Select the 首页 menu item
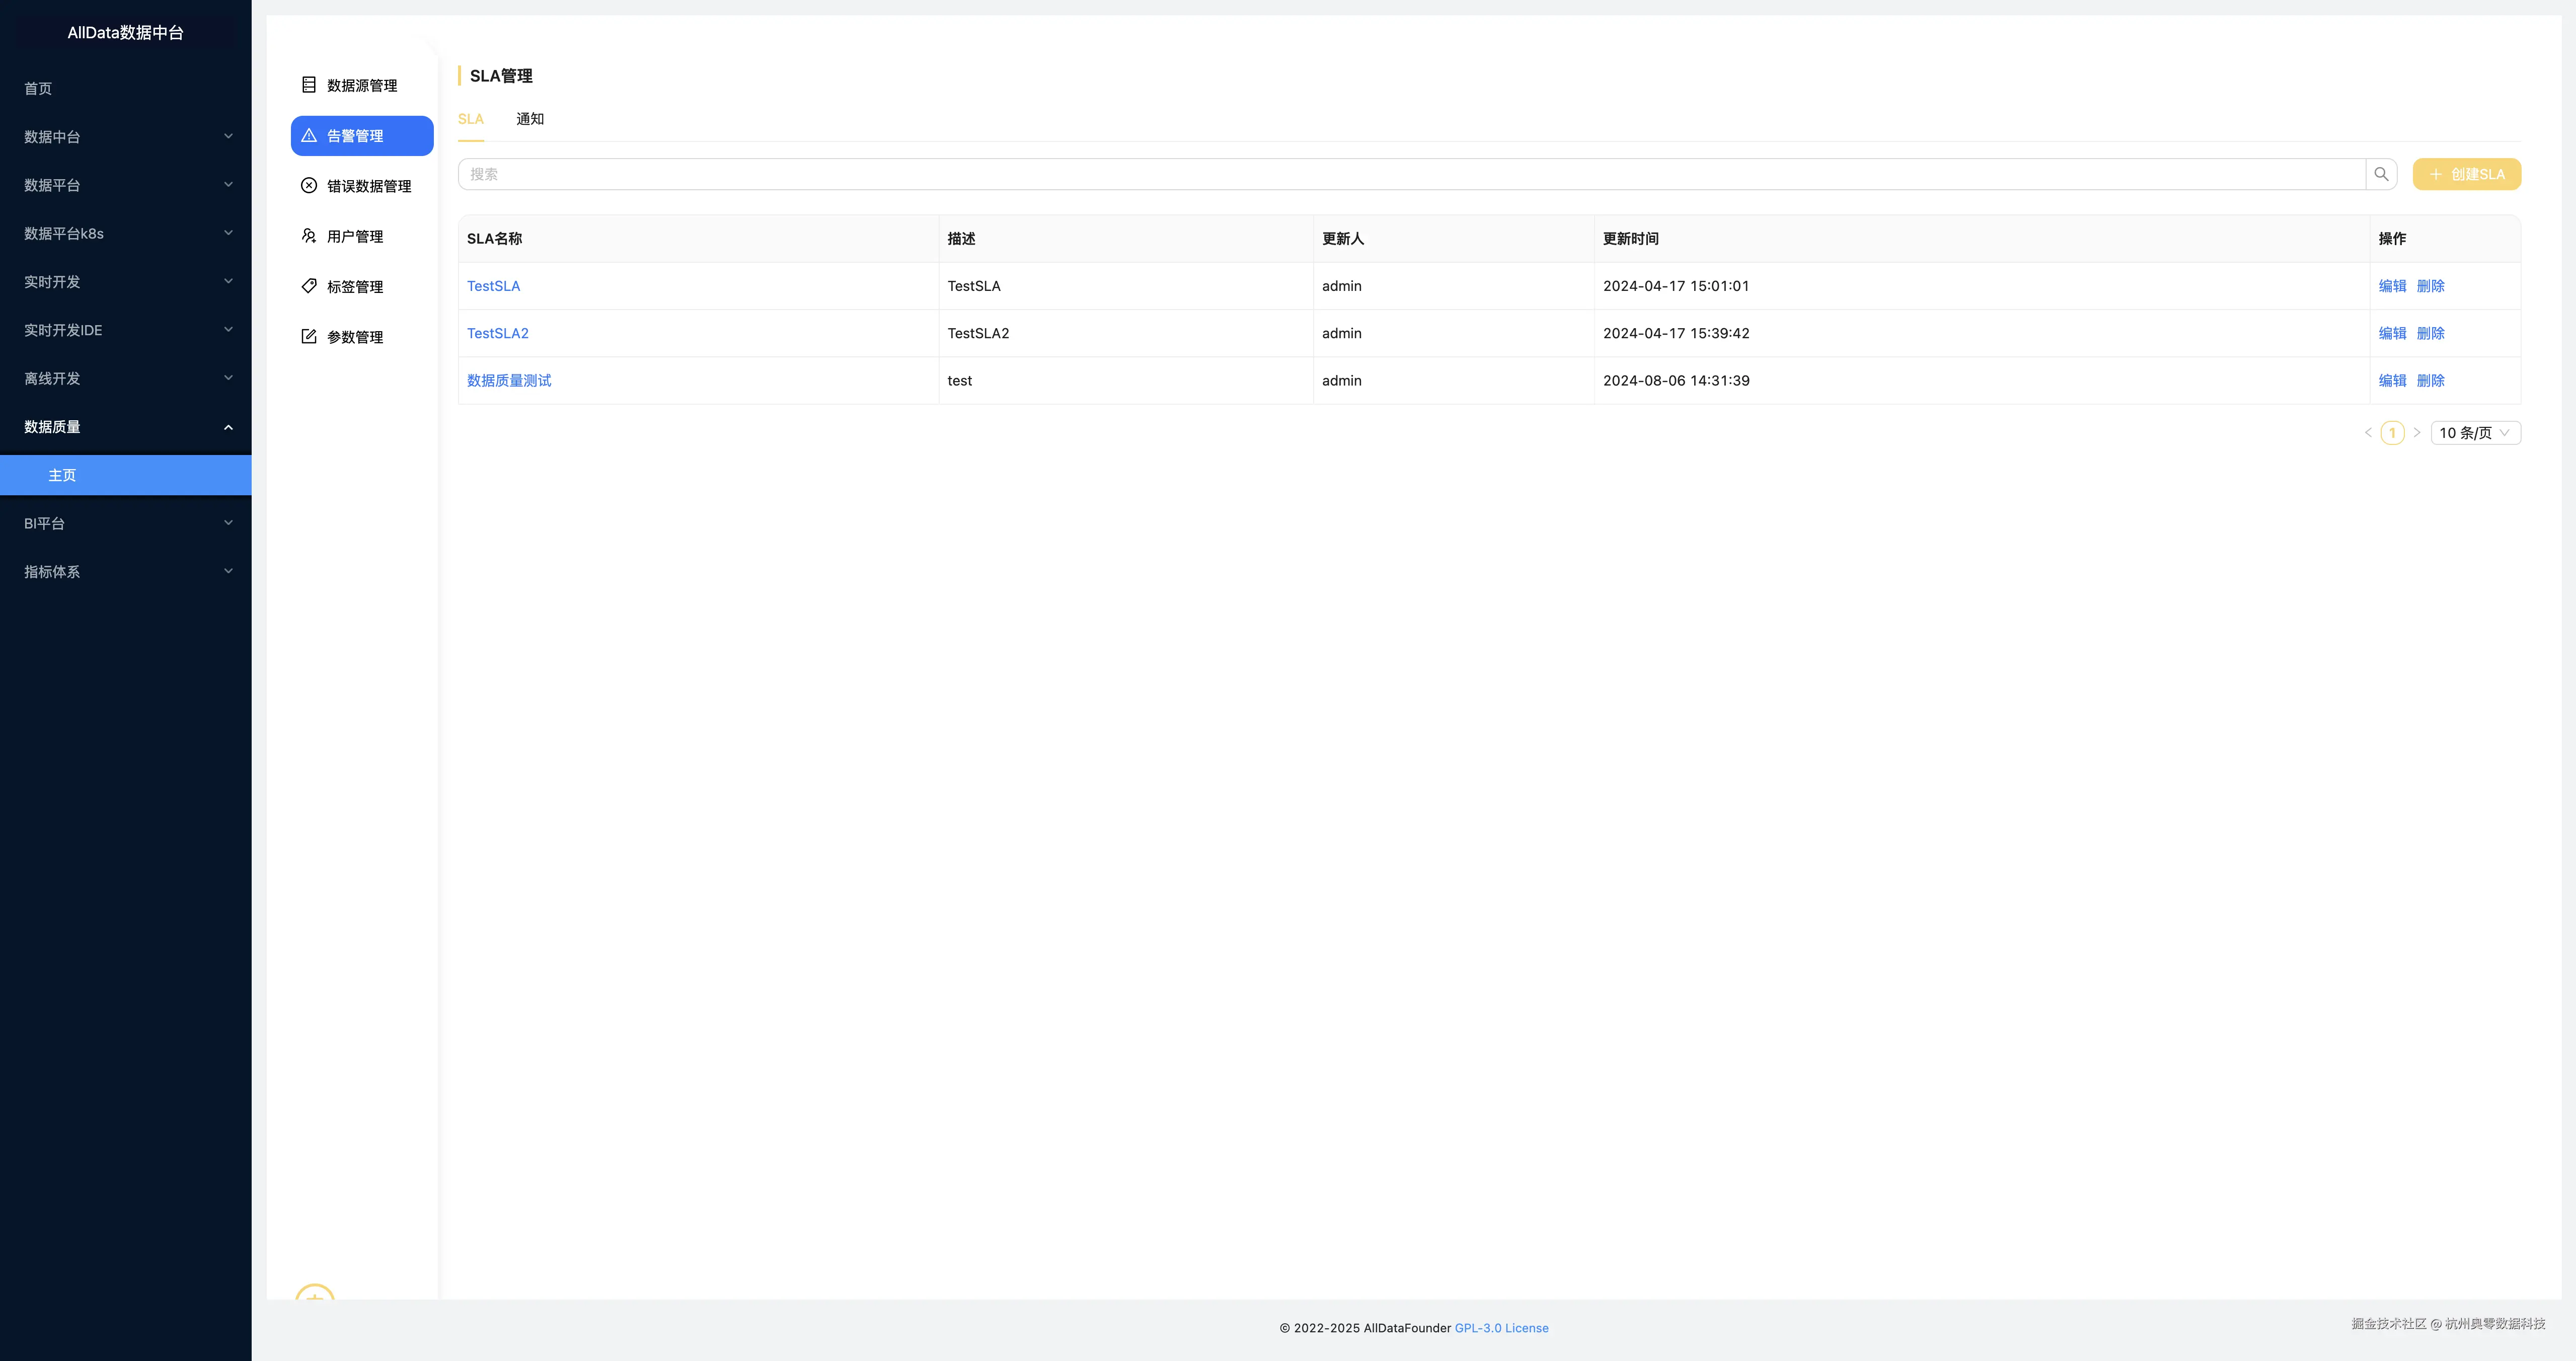Viewport: 2576px width, 1361px height. (38, 89)
